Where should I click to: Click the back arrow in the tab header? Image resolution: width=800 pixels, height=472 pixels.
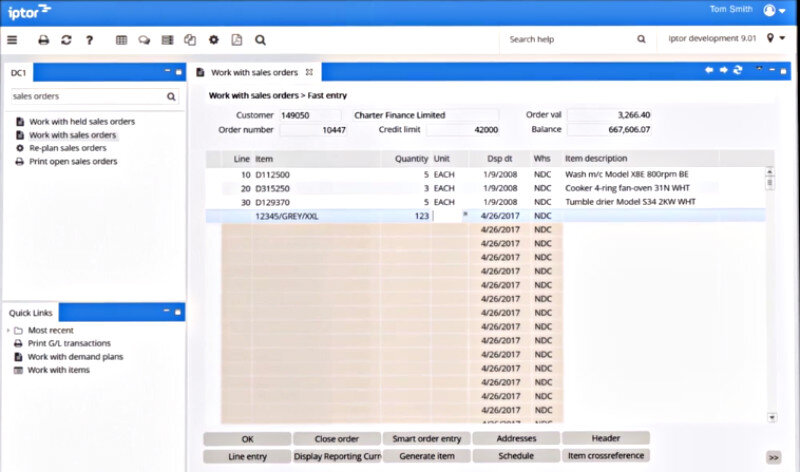pyautogui.click(x=709, y=71)
